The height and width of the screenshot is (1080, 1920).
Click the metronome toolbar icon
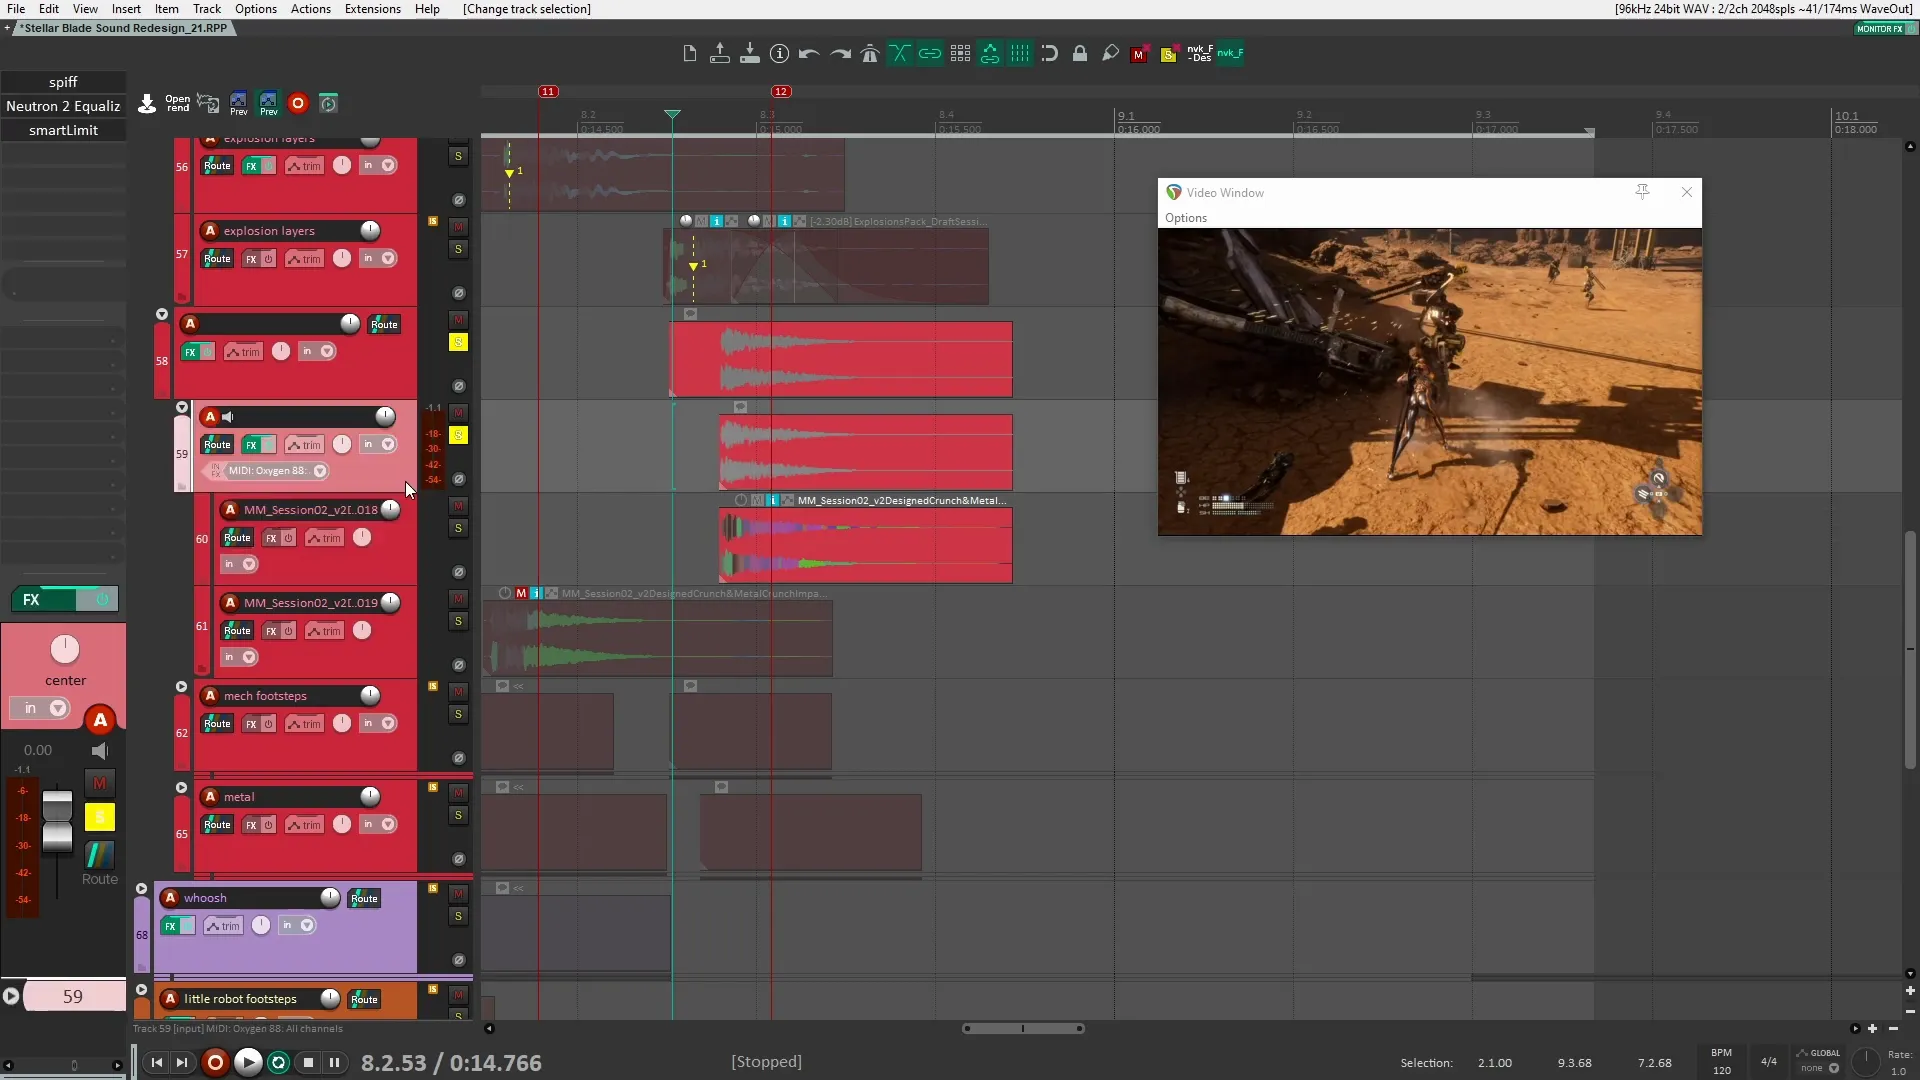870,54
